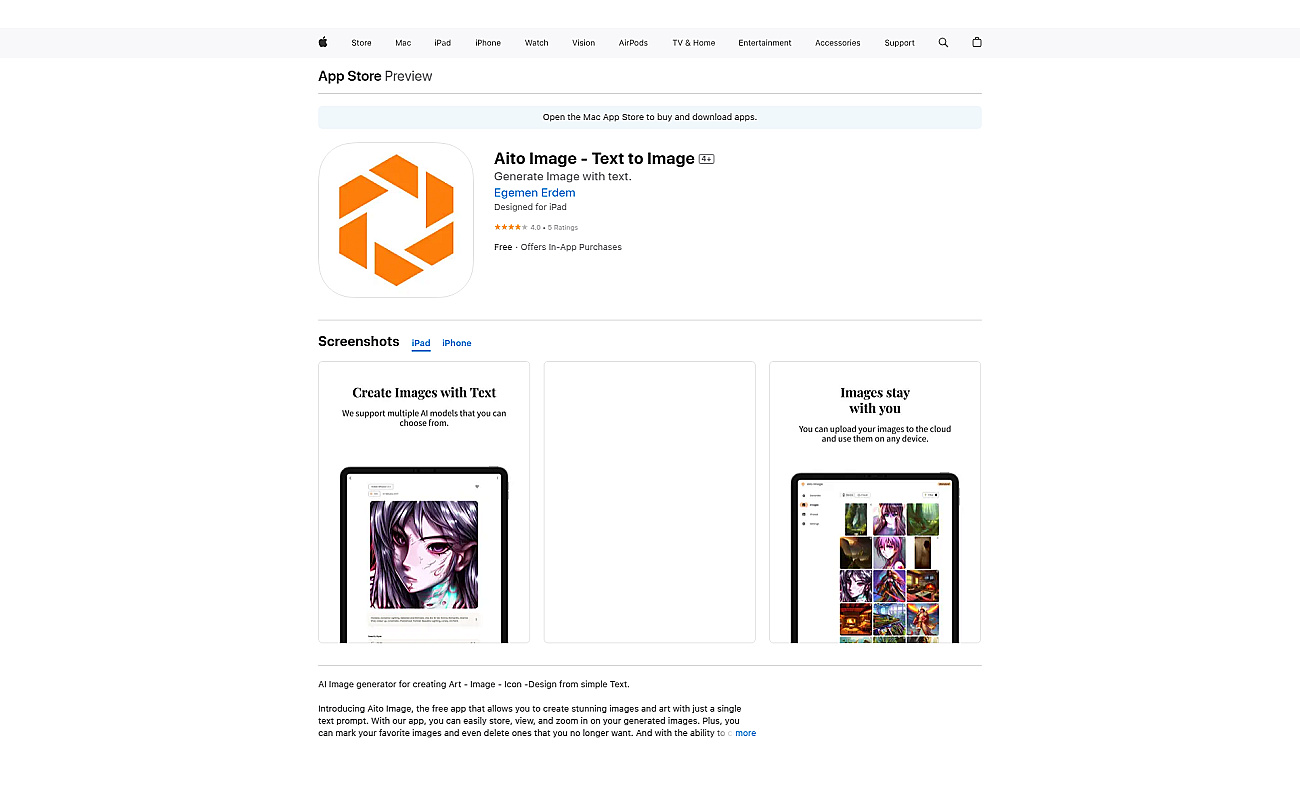Click App Store Preview heading link
This screenshot has height=788, width=1300.
coord(375,76)
